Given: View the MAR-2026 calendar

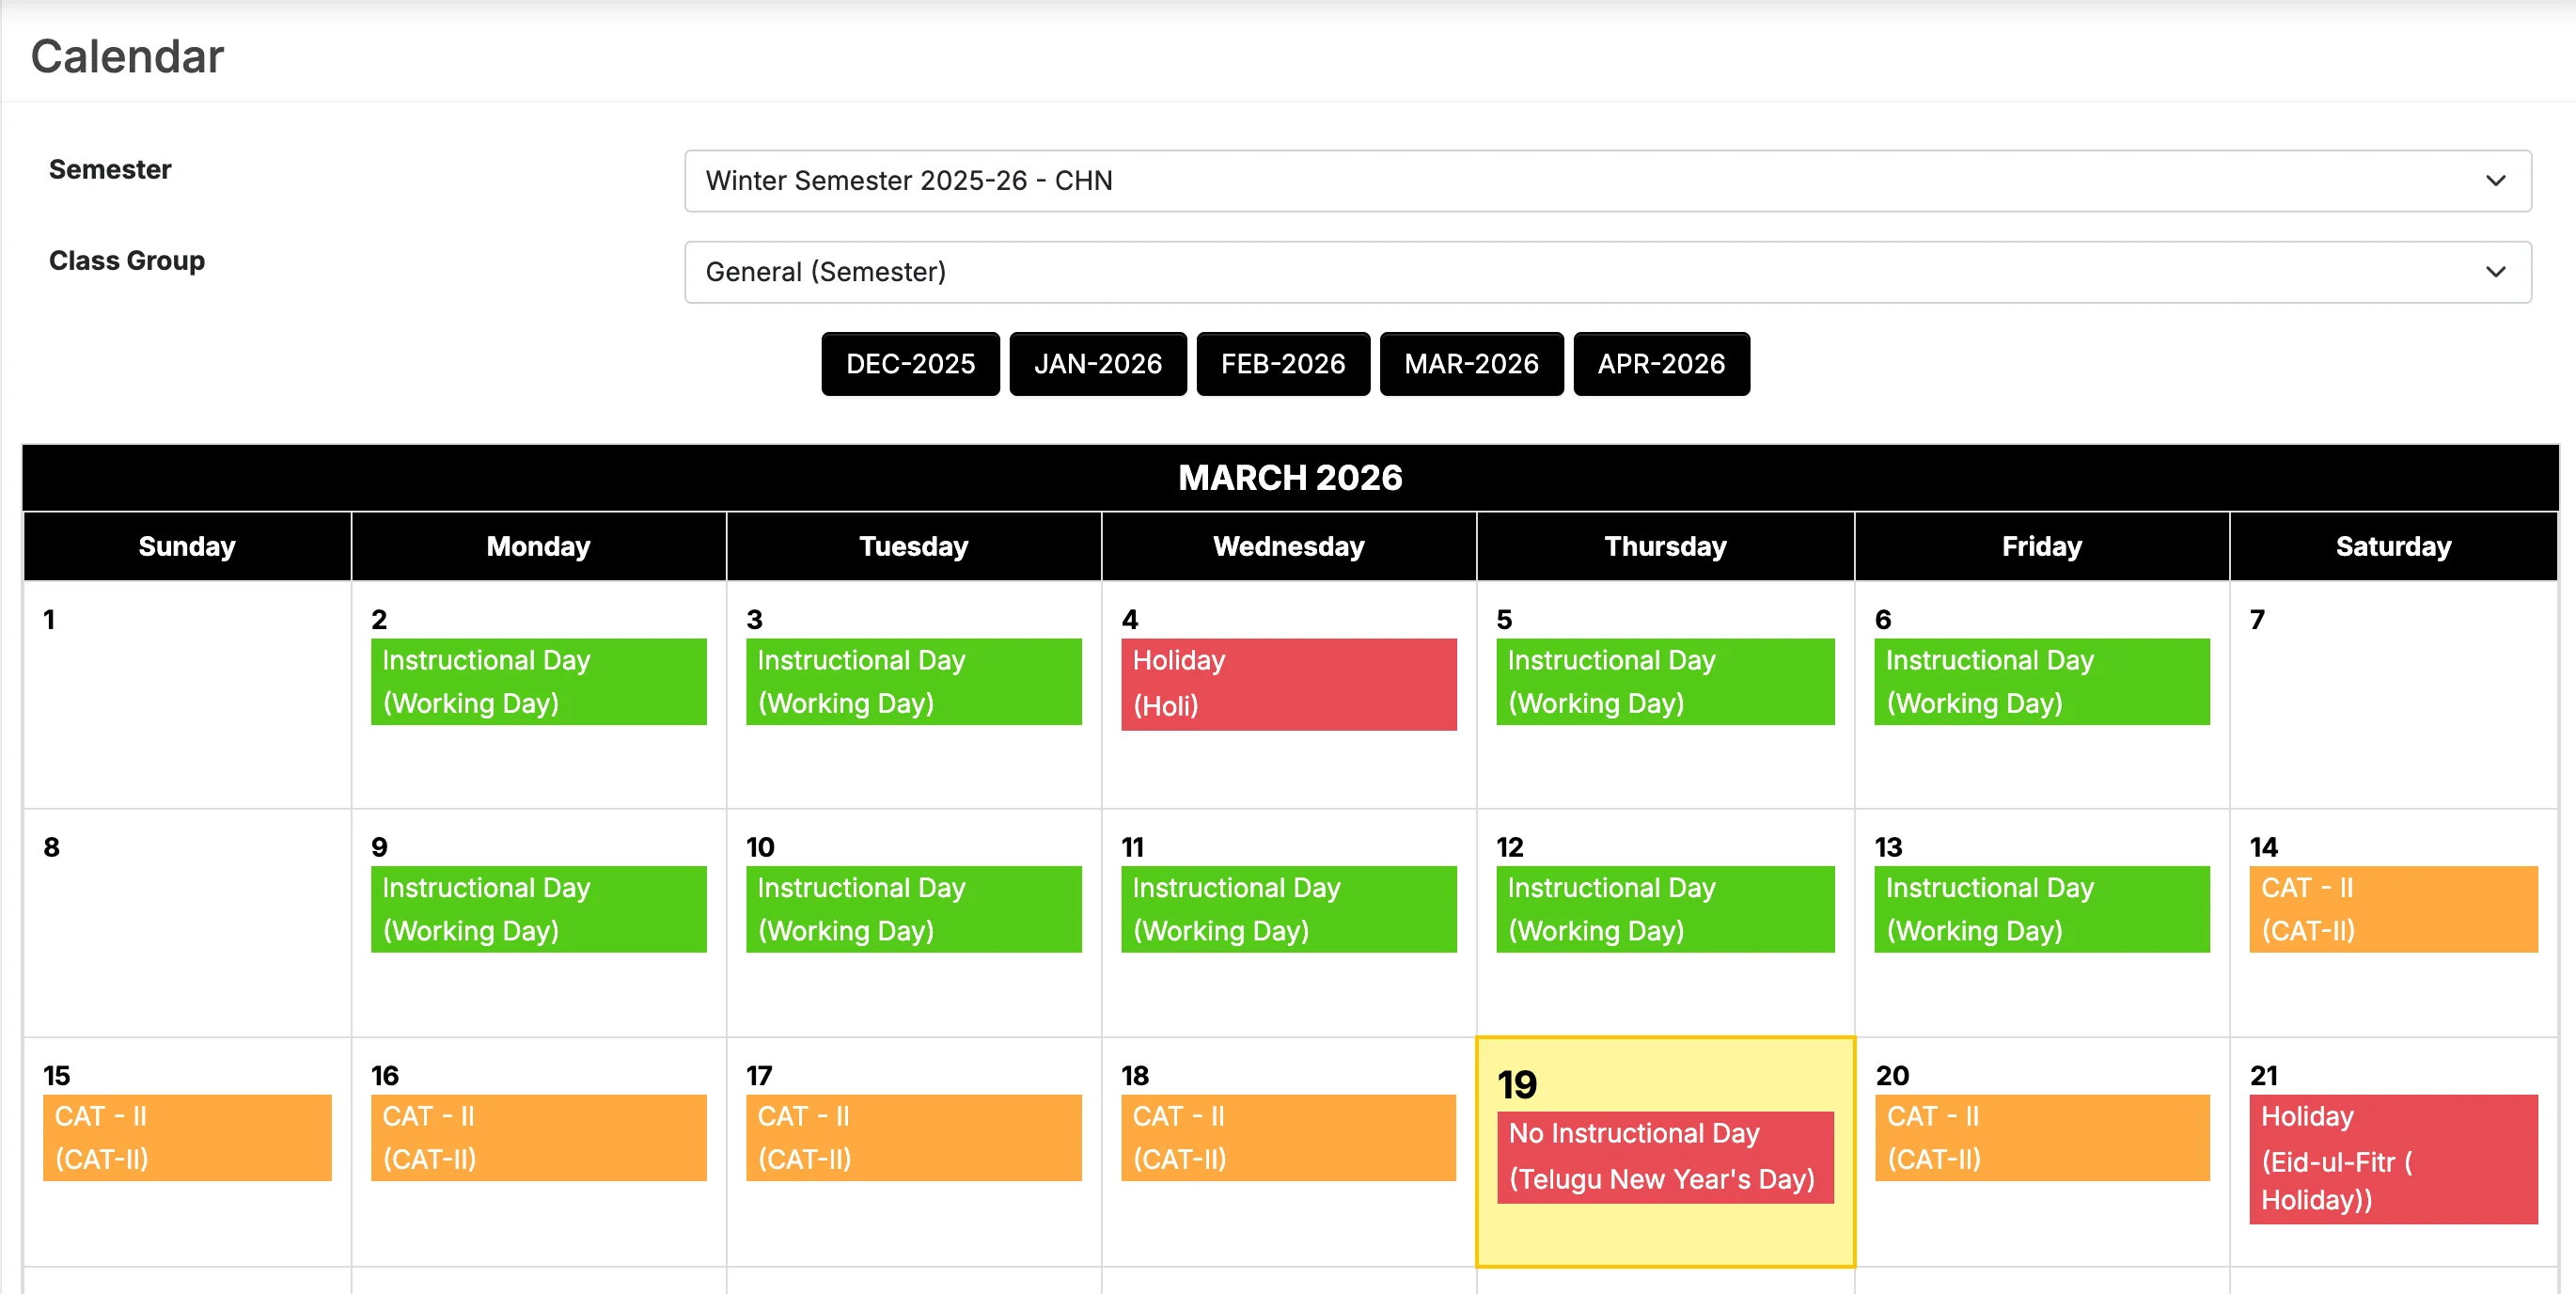Looking at the screenshot, I should (x=1471, y=364).
